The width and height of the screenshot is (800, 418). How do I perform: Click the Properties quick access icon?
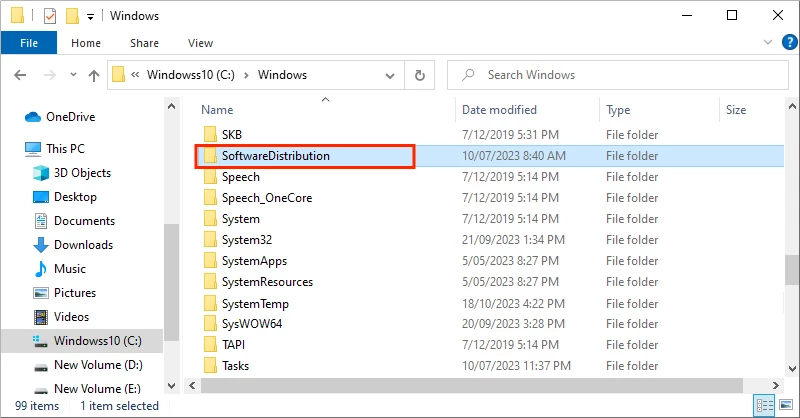pyautogui.click(x=49, y=16)
